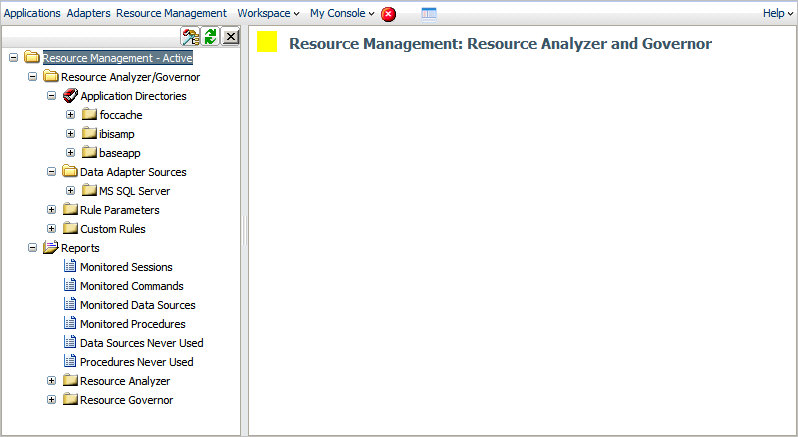Expand the Rule Parameters node
The width and height of the screenshot is (798, 437).
(52, 210)
